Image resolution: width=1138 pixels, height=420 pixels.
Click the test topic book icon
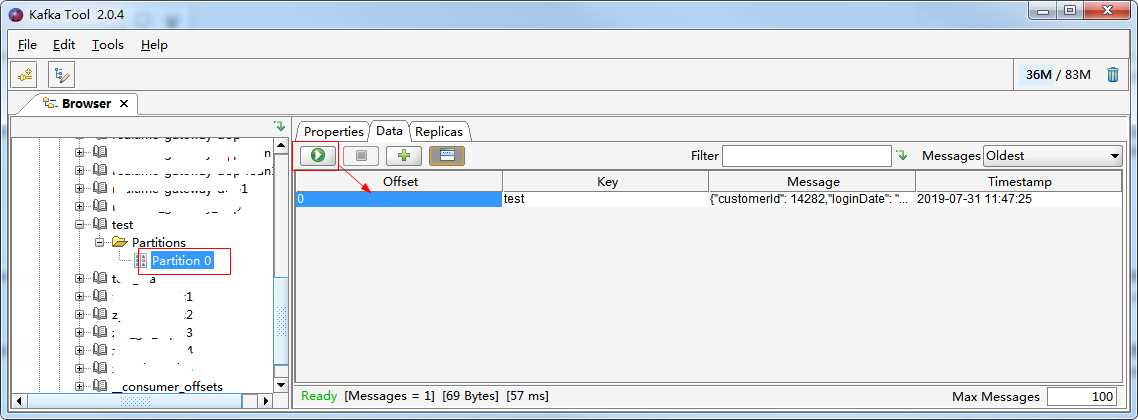[x=100, y=225]
